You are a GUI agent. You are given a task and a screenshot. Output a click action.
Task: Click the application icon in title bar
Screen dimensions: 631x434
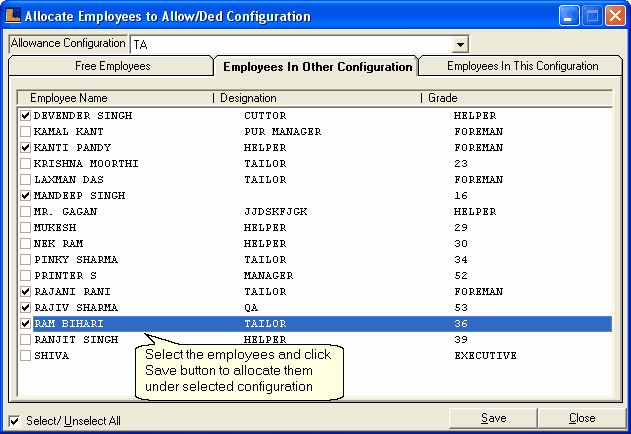[13, 16]
